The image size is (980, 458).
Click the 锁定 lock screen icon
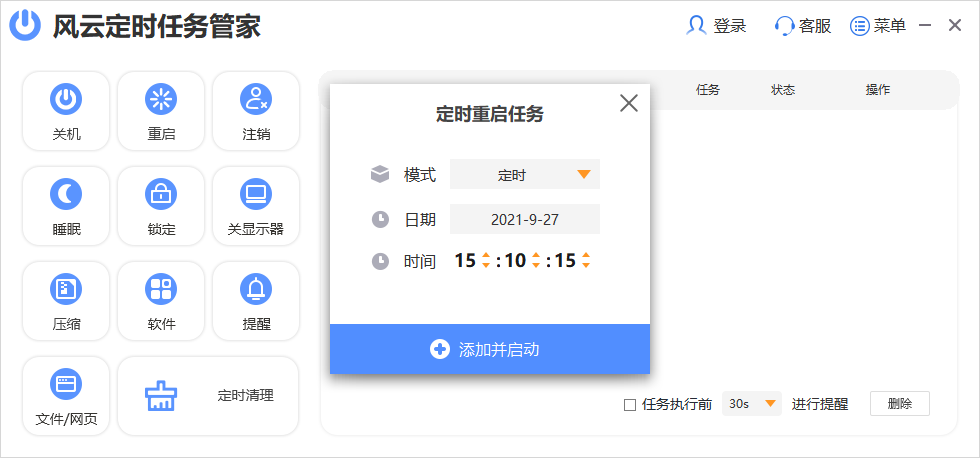pos(161,194)
